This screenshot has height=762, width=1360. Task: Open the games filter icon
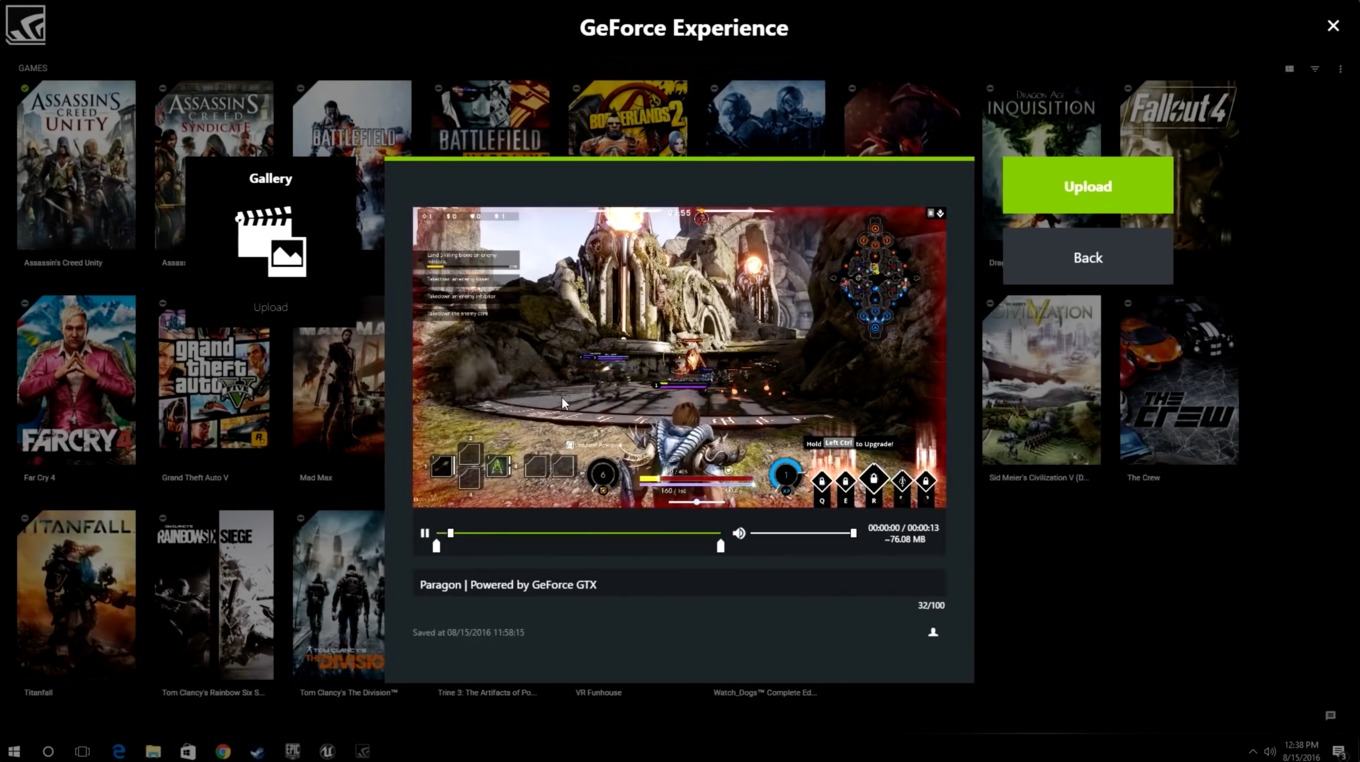pos(1315,69)
